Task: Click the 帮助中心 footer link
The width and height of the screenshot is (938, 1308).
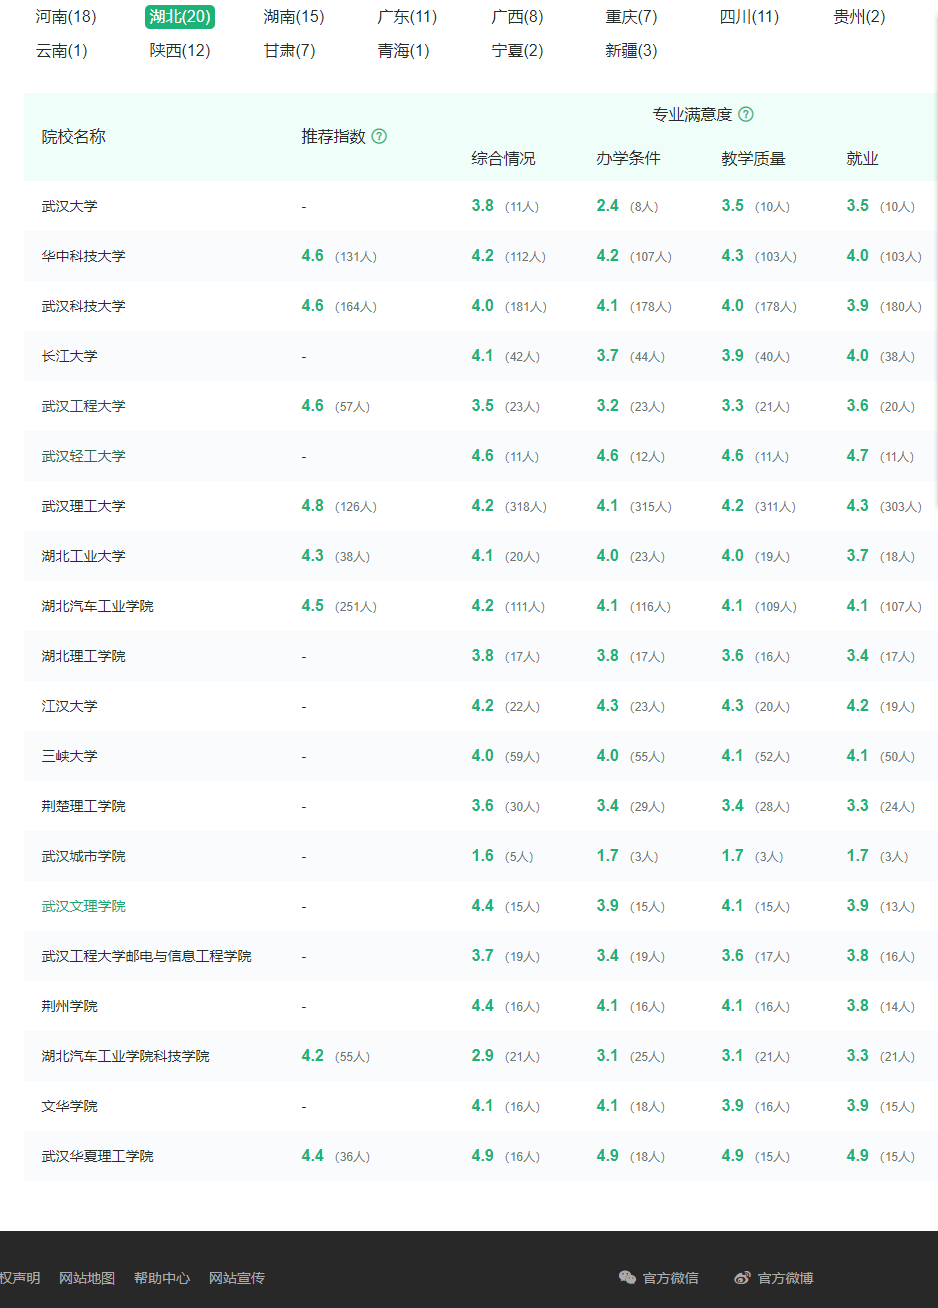Action: 162,1278
